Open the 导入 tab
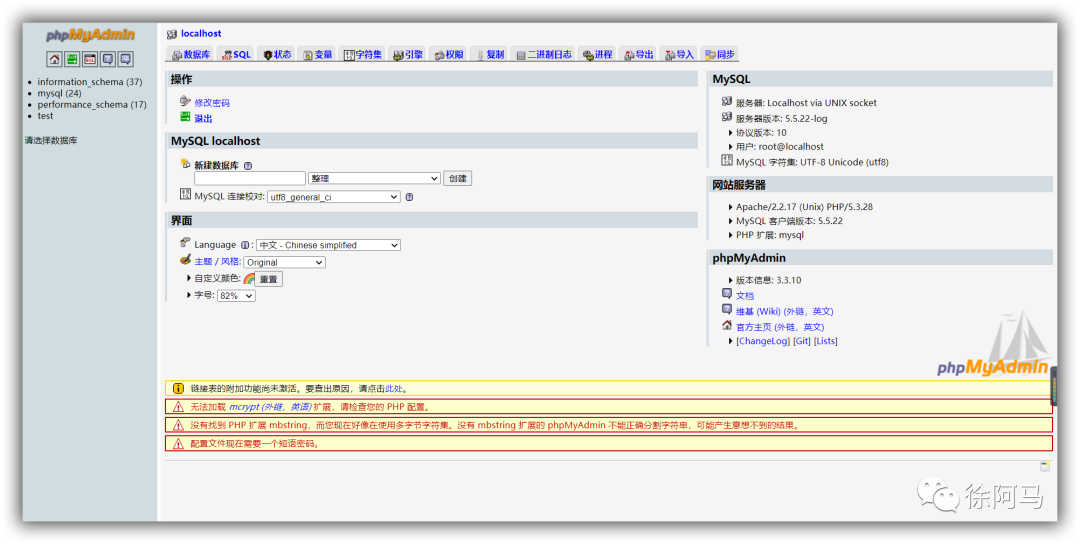The width and height of the screenshot is (1080, 544). pyautogui.click(x=680, y=54)
